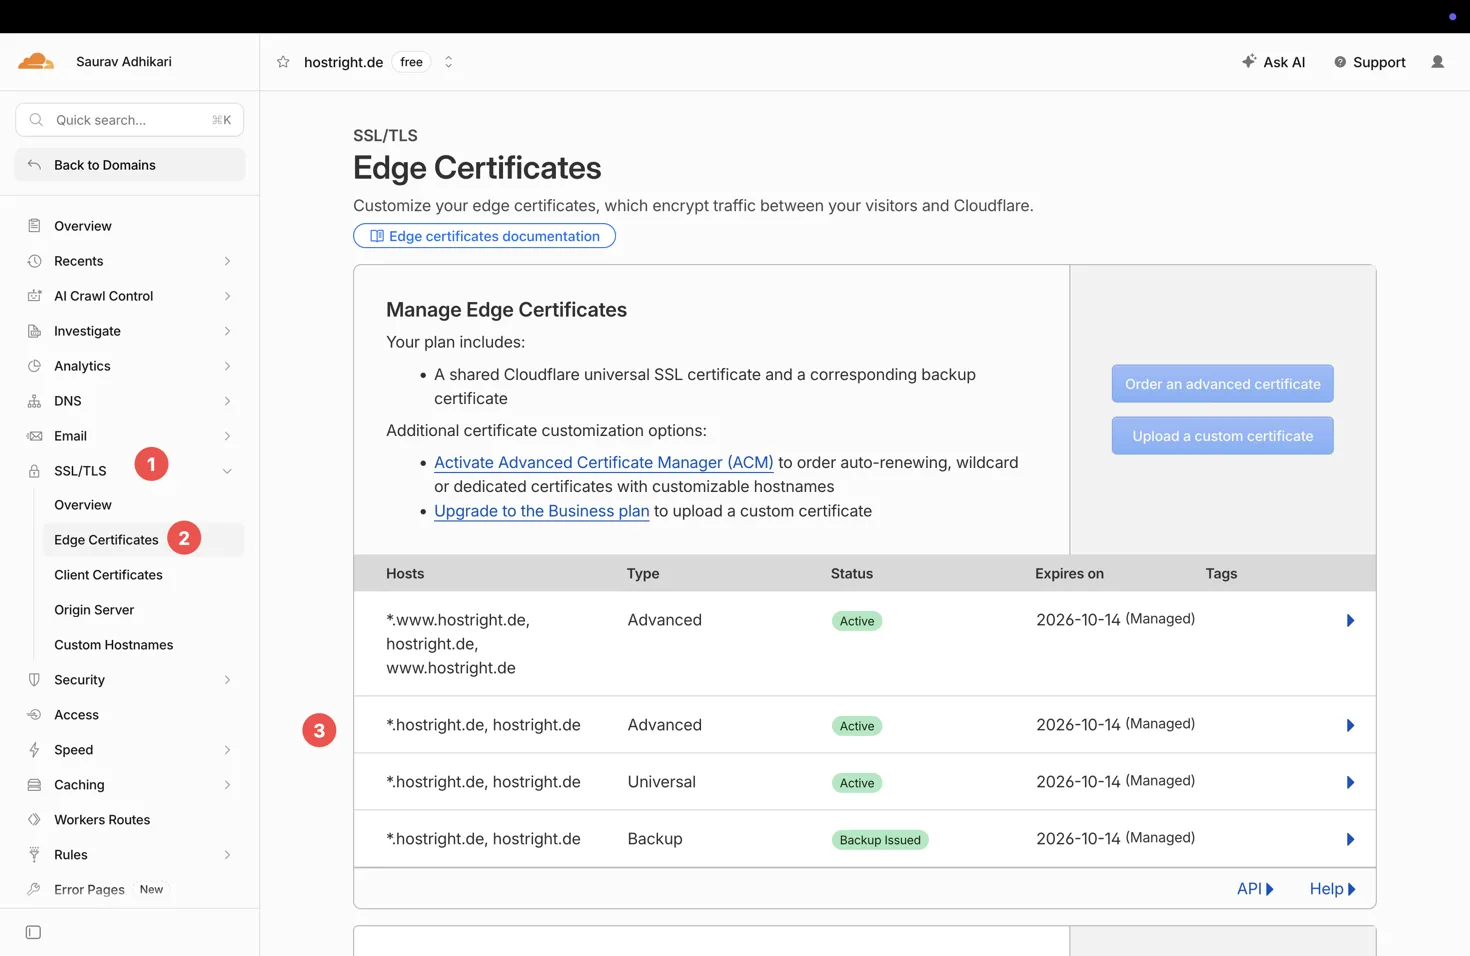Open Overview in the sidebar top
Screen dimensions: 1470x956
[x=83, y=226]
